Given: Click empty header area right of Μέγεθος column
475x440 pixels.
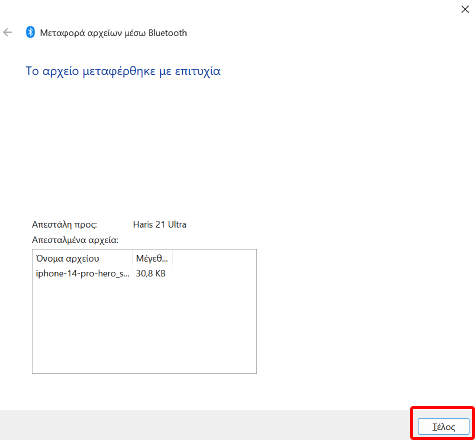Looking at the screenshot, I should [x=214, y=258].
